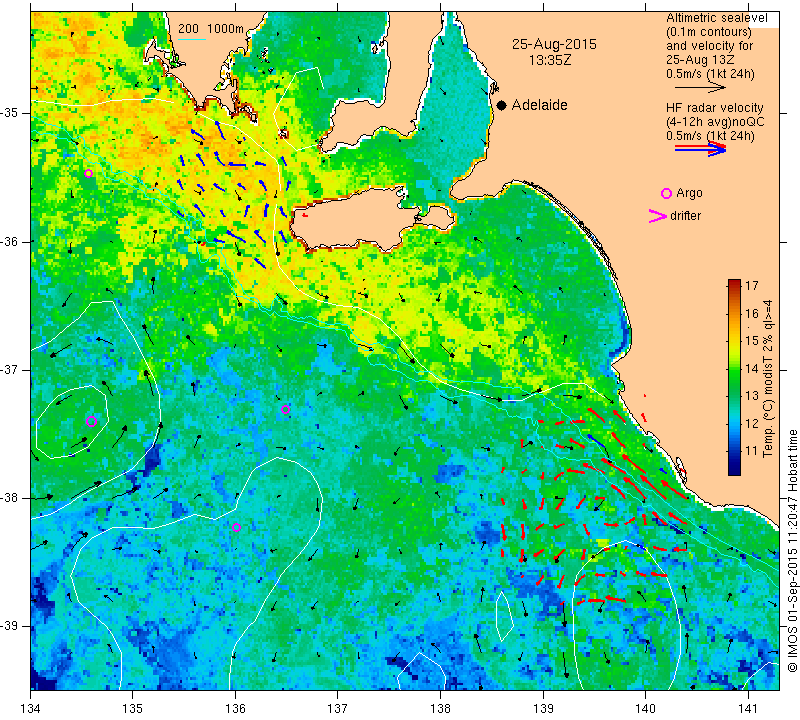Click the latitude axis label -36

(12, 241)
